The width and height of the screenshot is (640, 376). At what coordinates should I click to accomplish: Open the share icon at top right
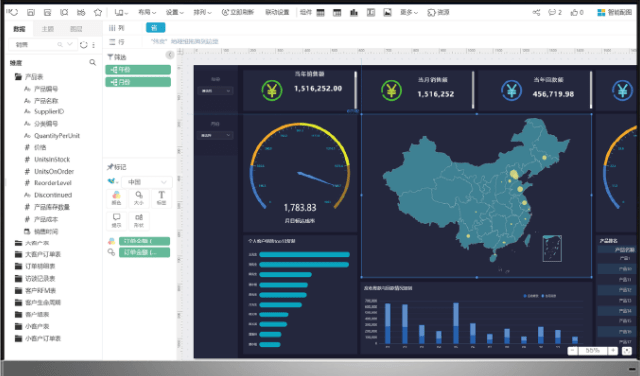click(536, 13)
